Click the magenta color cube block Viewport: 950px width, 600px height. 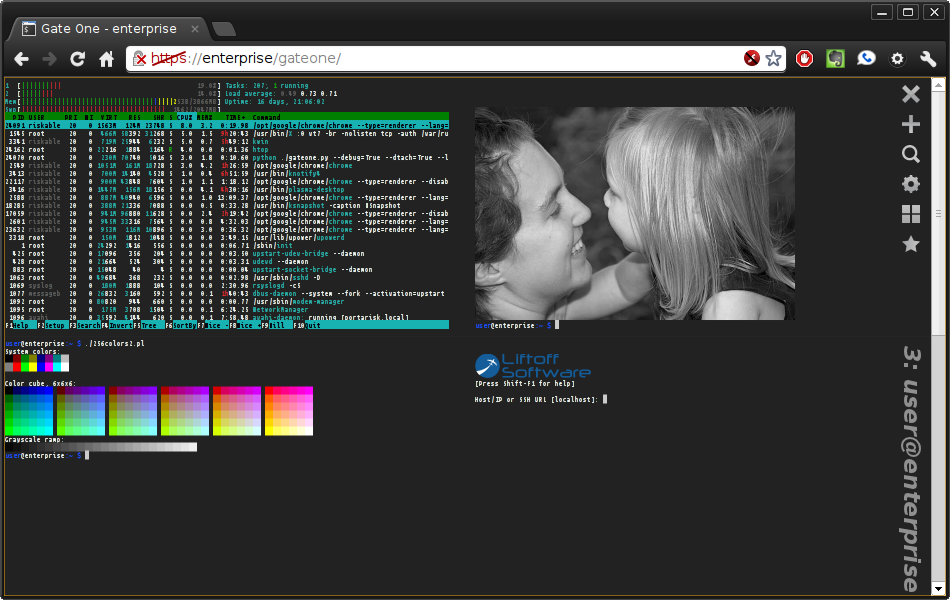pyautogui.click(x=289, y=411)
